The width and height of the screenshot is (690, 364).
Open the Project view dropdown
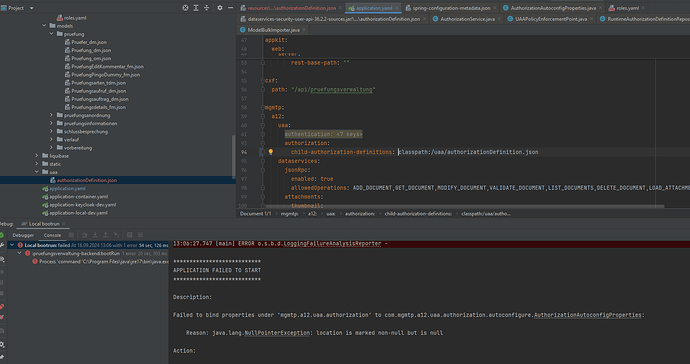click(31, 8)
